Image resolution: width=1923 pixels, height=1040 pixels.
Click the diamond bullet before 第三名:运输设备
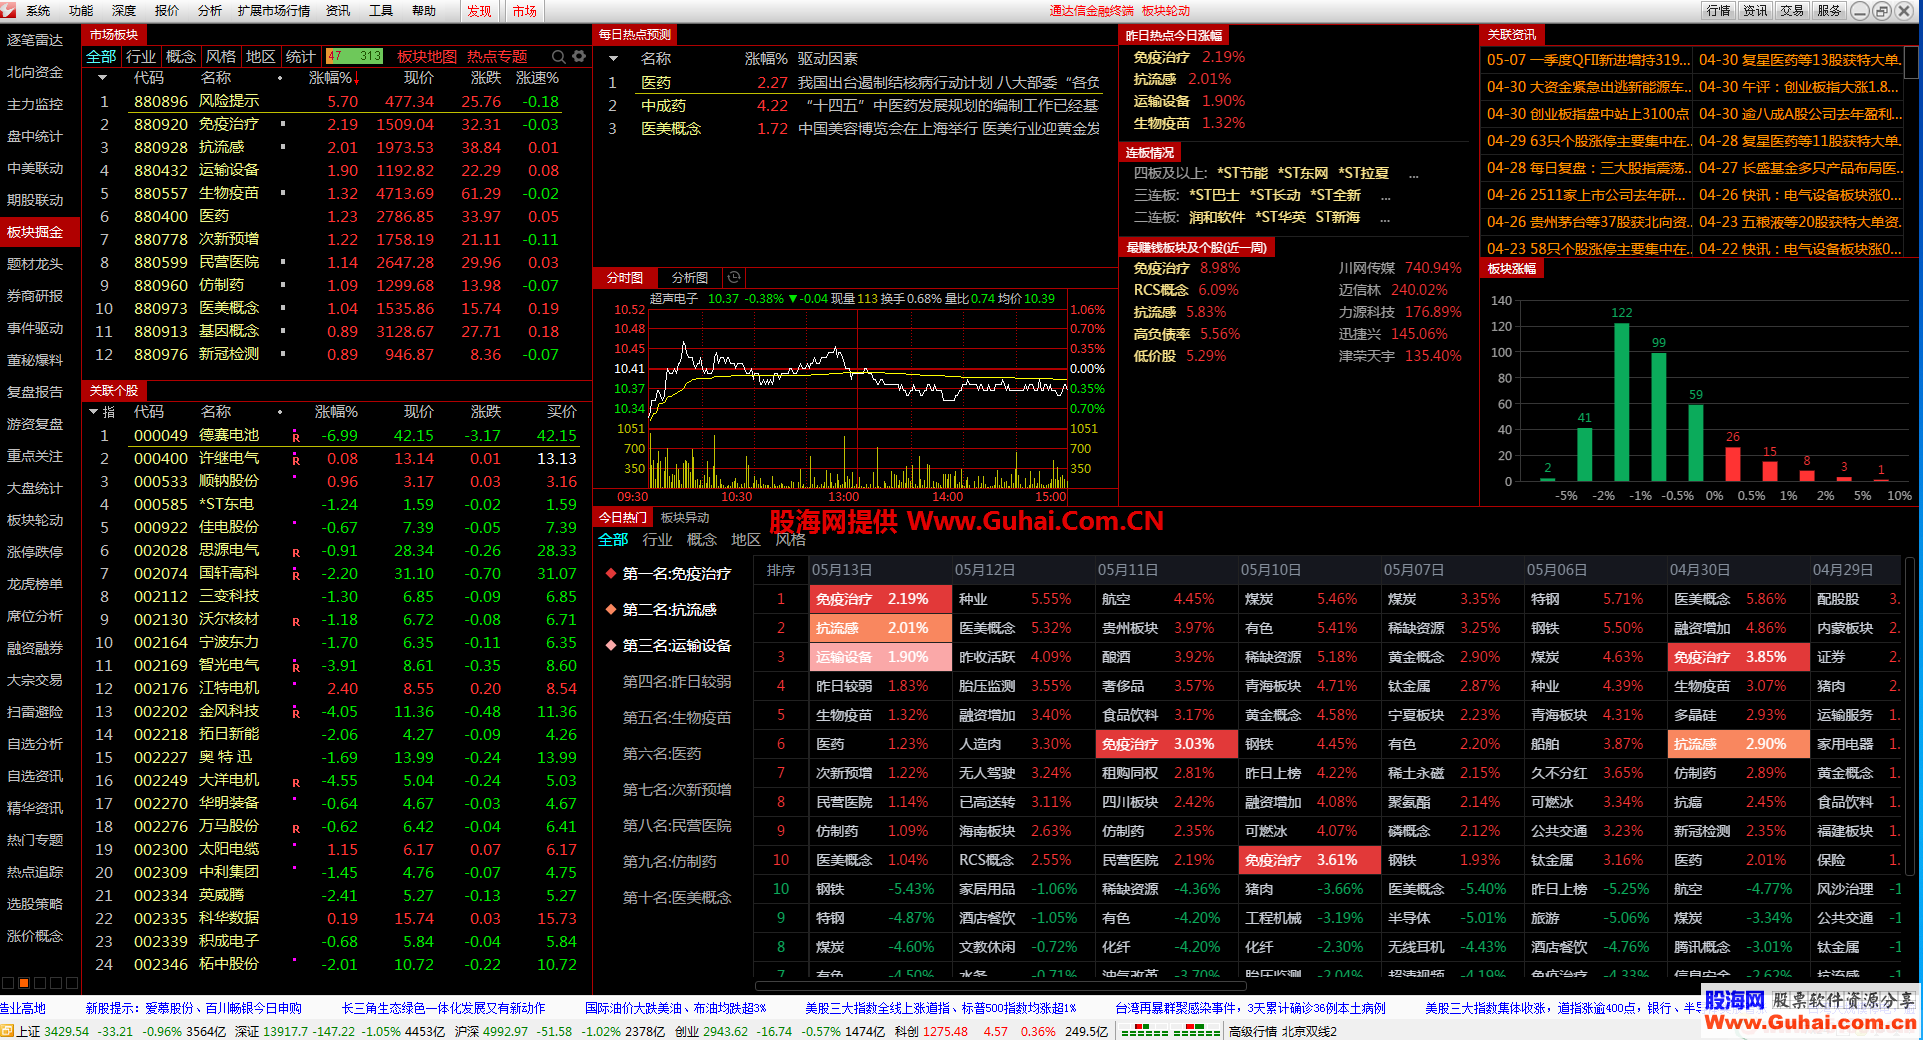[610, 645]
